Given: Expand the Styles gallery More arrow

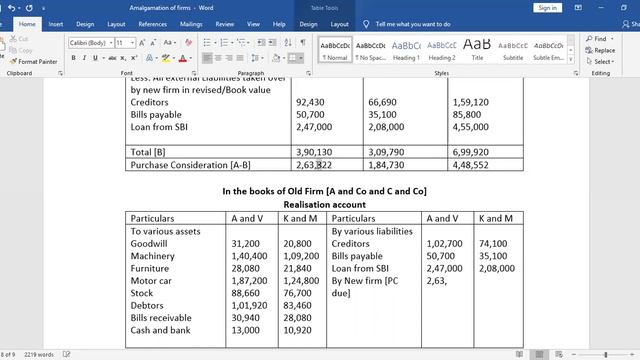Looking at the screenshot, I should (571, 60).
